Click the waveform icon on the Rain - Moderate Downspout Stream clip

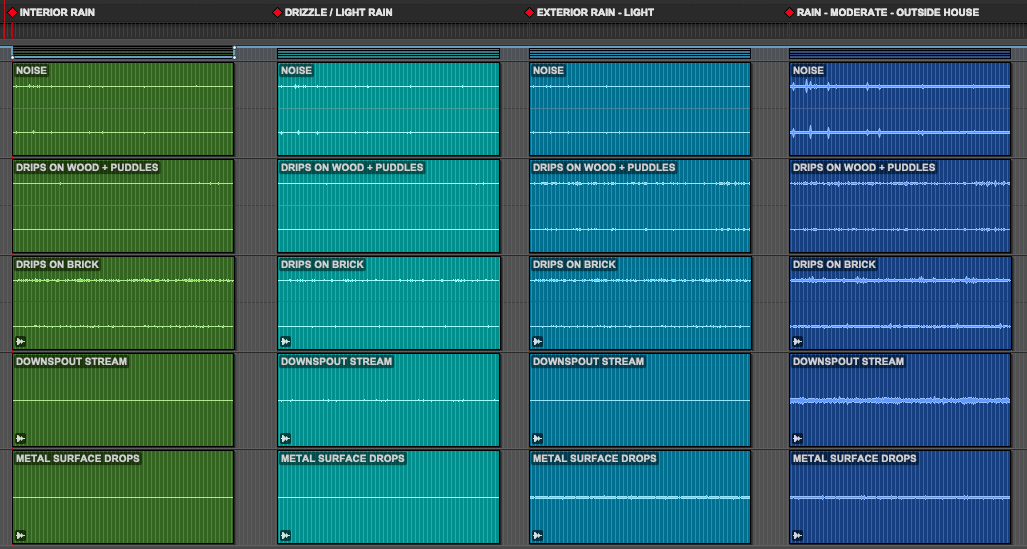coord(797,438)
